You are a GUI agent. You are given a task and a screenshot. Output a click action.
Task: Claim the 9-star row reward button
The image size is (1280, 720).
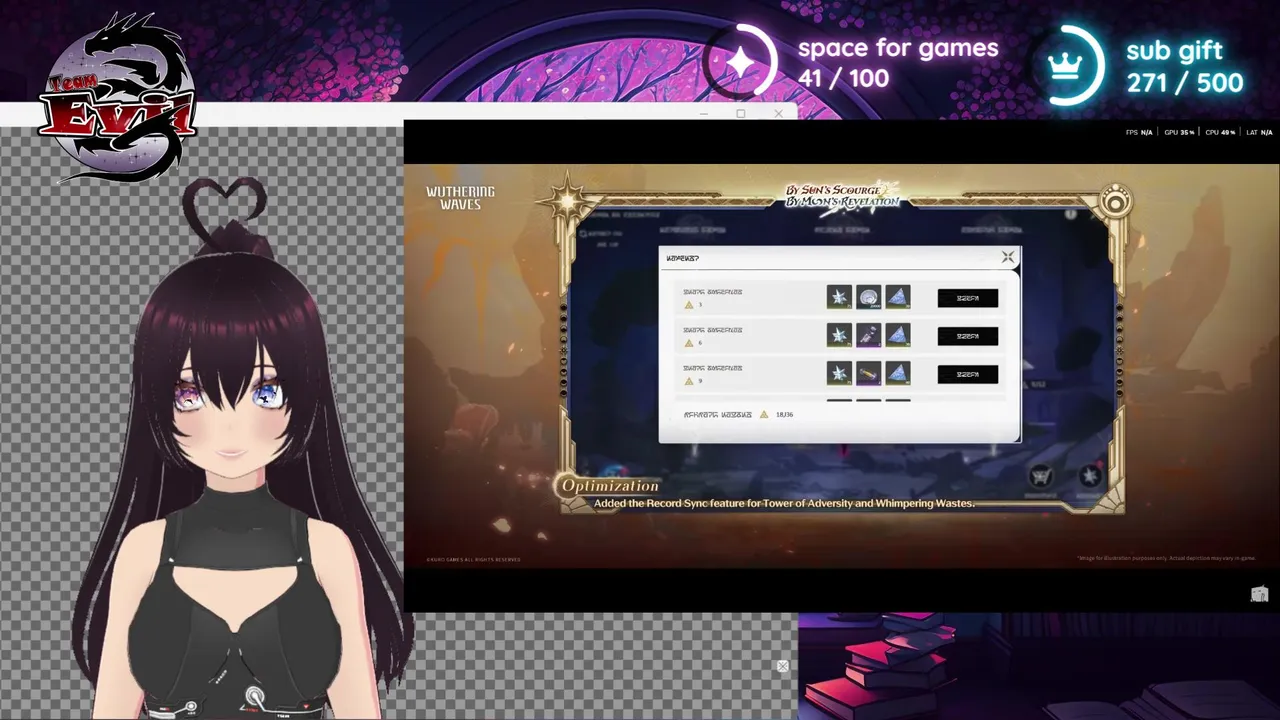(967, 374)
